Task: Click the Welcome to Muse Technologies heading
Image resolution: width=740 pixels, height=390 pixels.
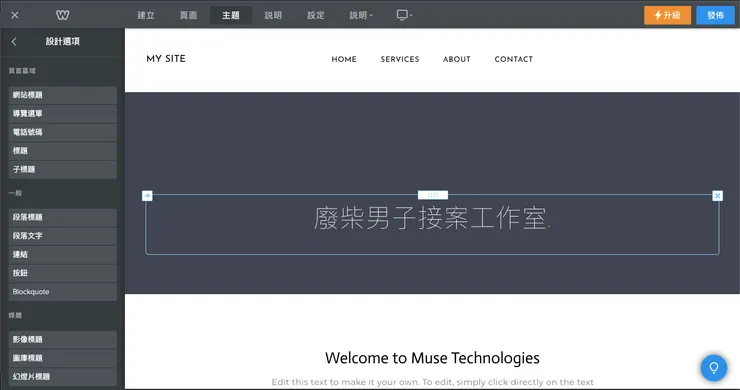Action: pos(432,358)
